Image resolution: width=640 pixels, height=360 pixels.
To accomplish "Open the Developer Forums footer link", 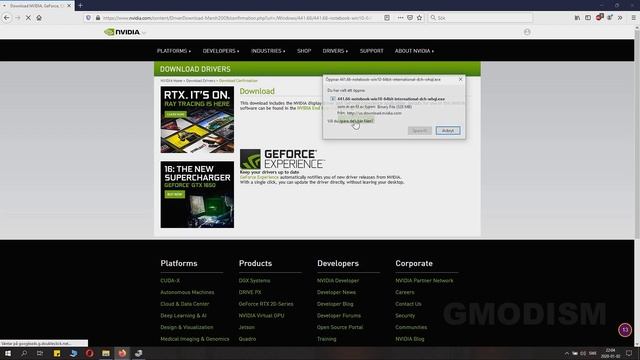I will (339, 316).
